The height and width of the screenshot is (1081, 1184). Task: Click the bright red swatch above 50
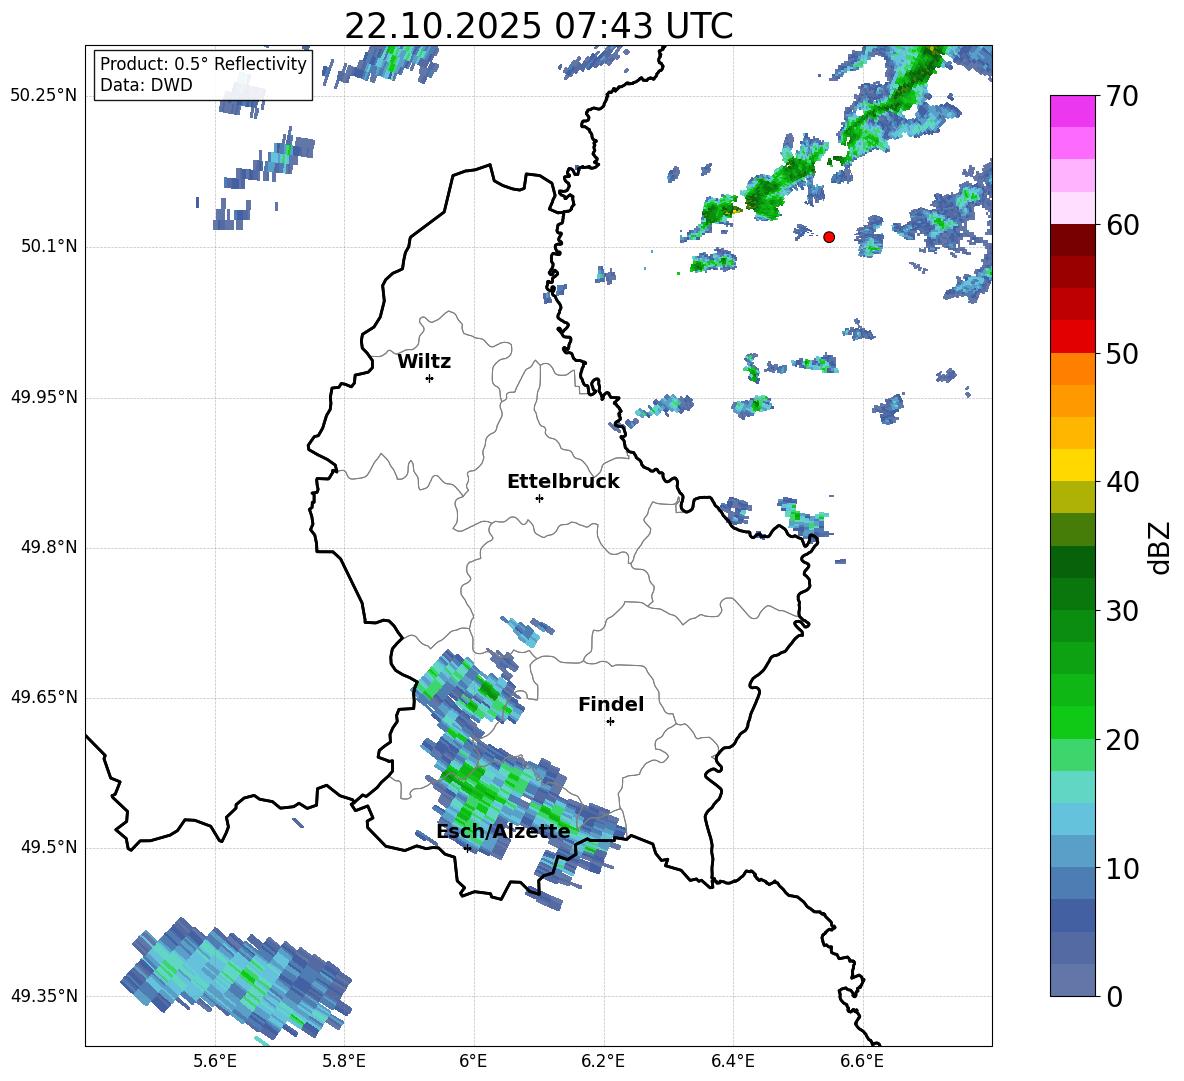click(x=1072, y=336)
